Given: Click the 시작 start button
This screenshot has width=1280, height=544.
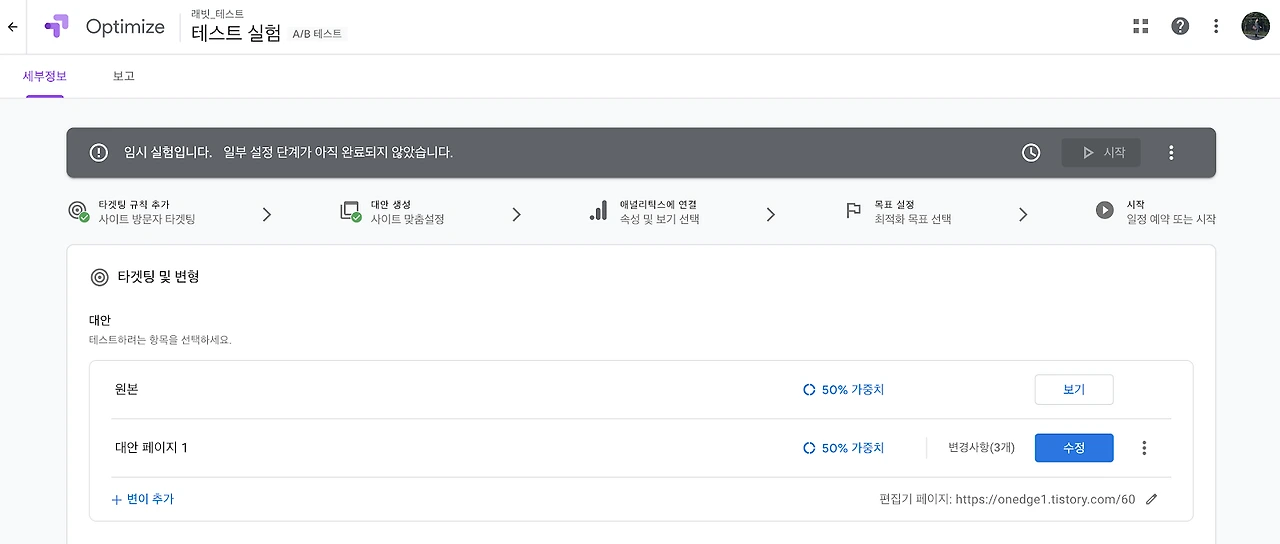Looking at the screenshot, I should [1101, 153].
